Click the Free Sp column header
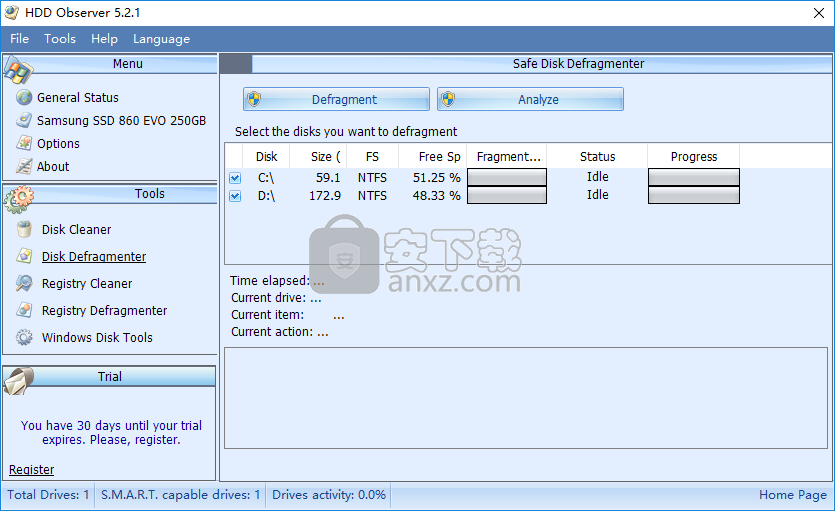Viewport: 835px width, 511px height. (x=432, y=156)
